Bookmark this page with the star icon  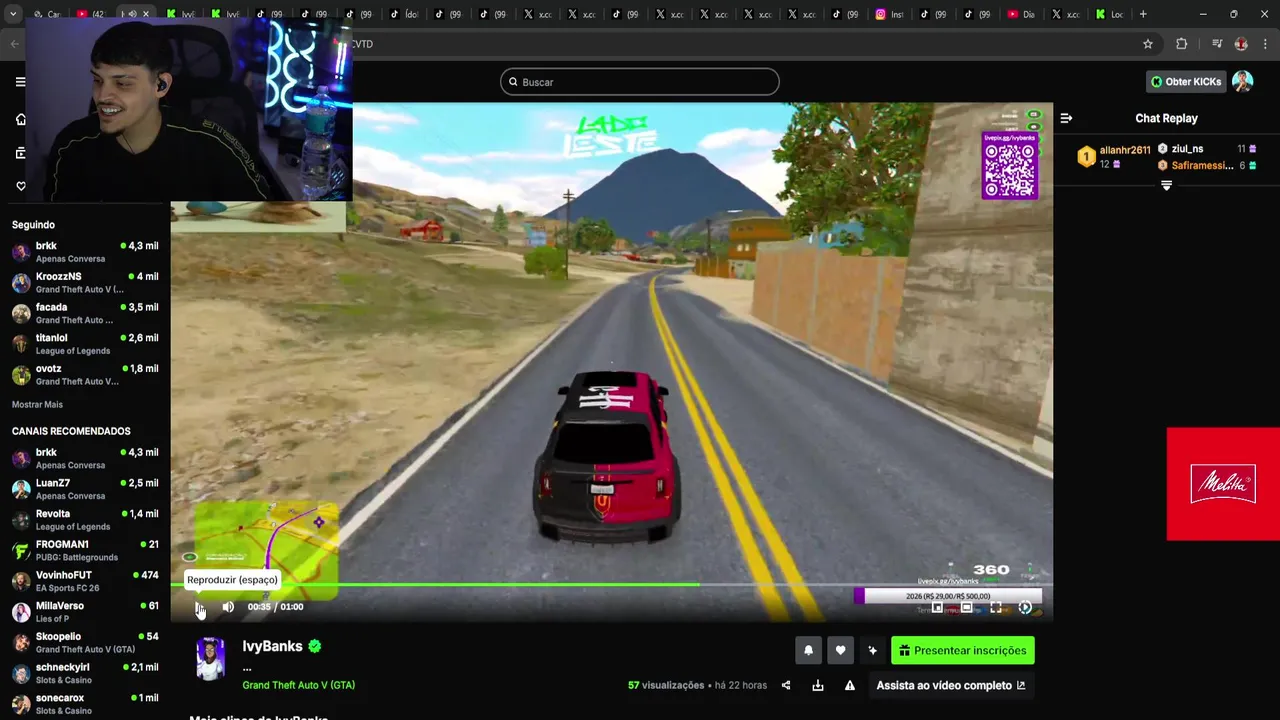pyautogui.click(x=1148, y=44)
